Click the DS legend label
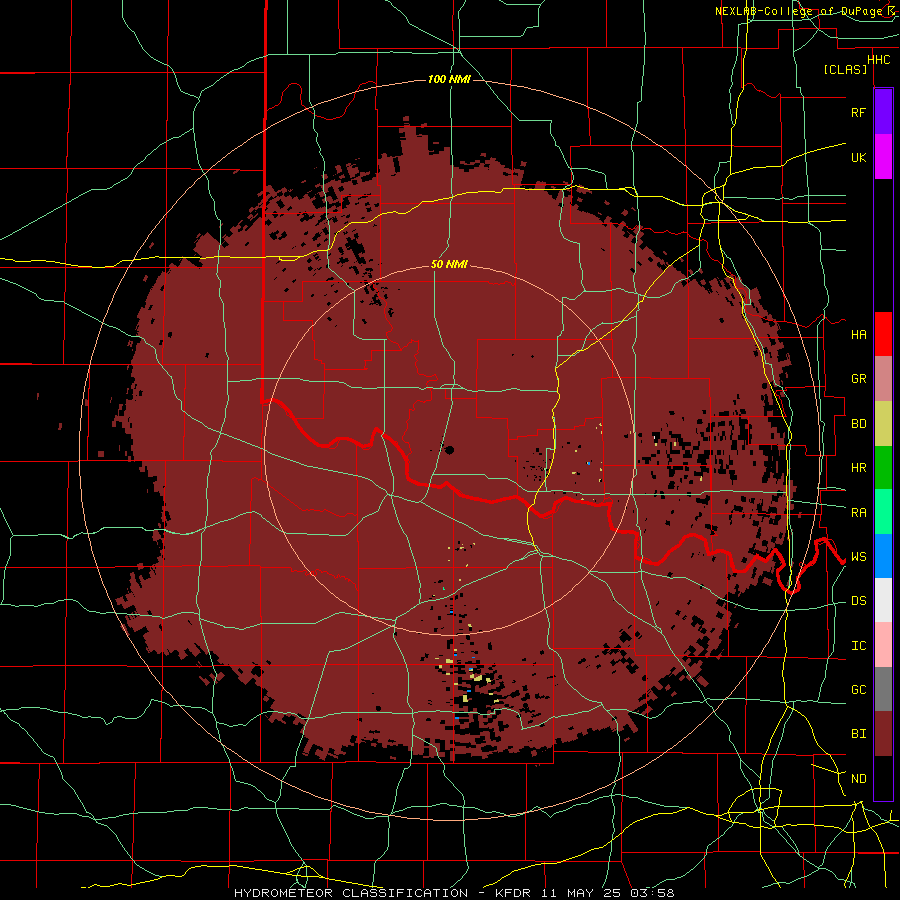 [858, 601]
